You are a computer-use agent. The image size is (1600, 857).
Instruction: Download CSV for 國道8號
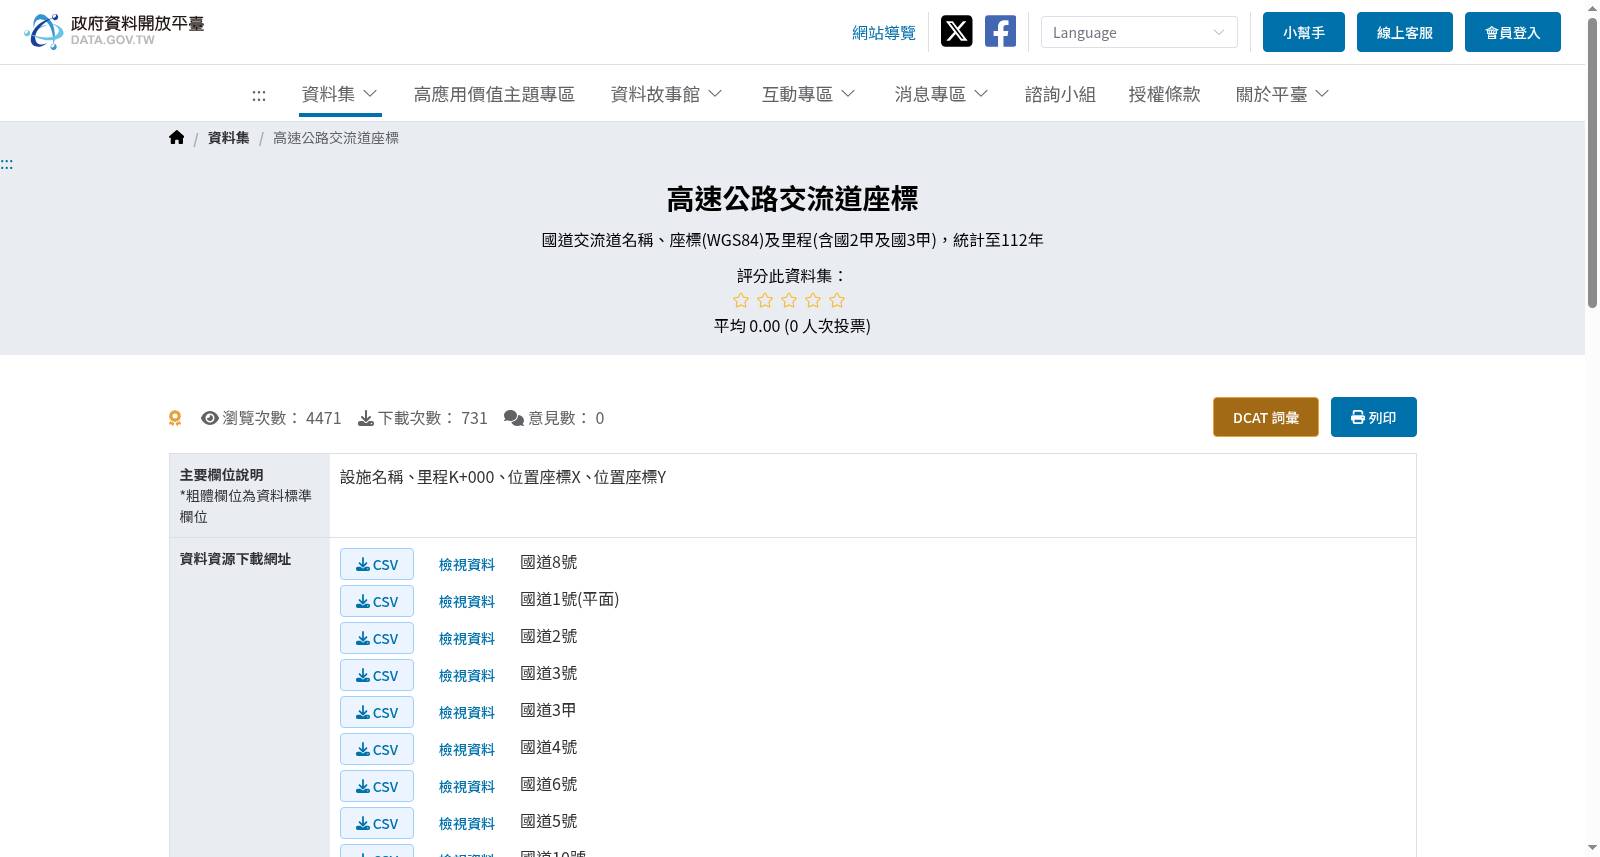377,564
